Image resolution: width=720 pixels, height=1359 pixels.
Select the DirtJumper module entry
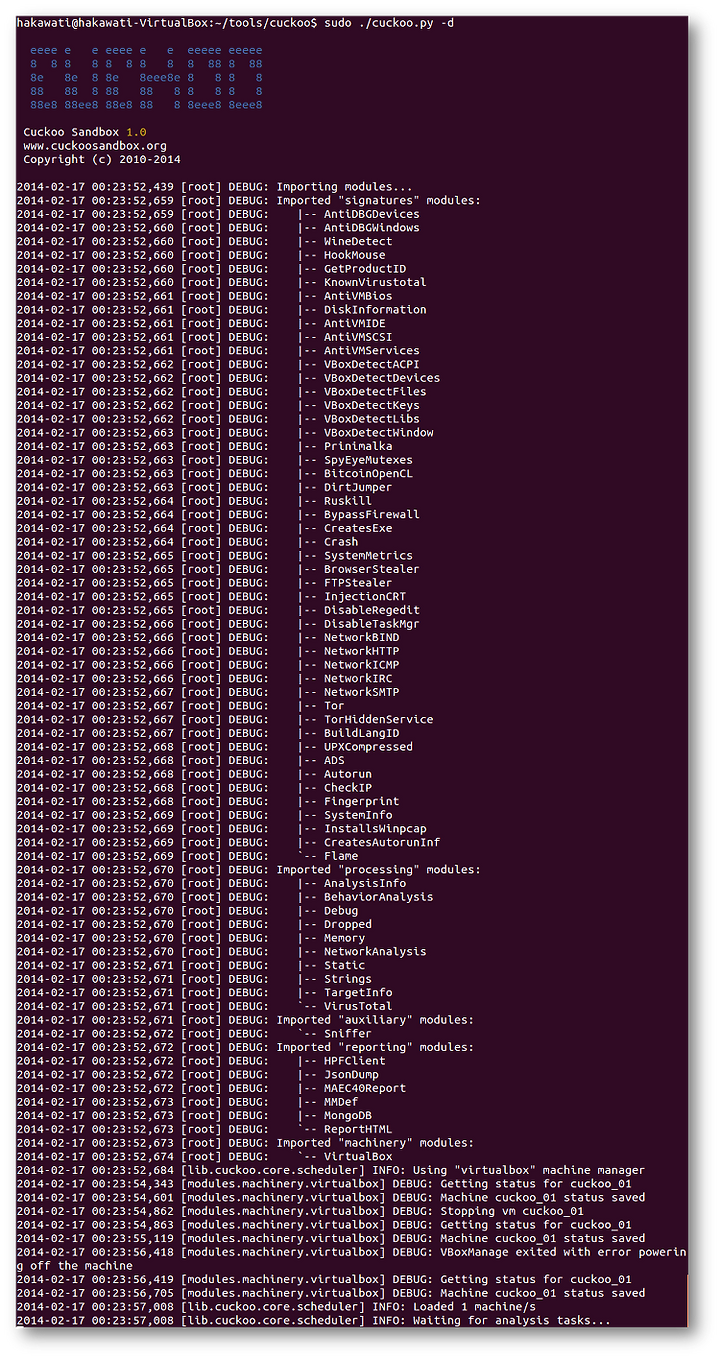click(x=358, y=487)
